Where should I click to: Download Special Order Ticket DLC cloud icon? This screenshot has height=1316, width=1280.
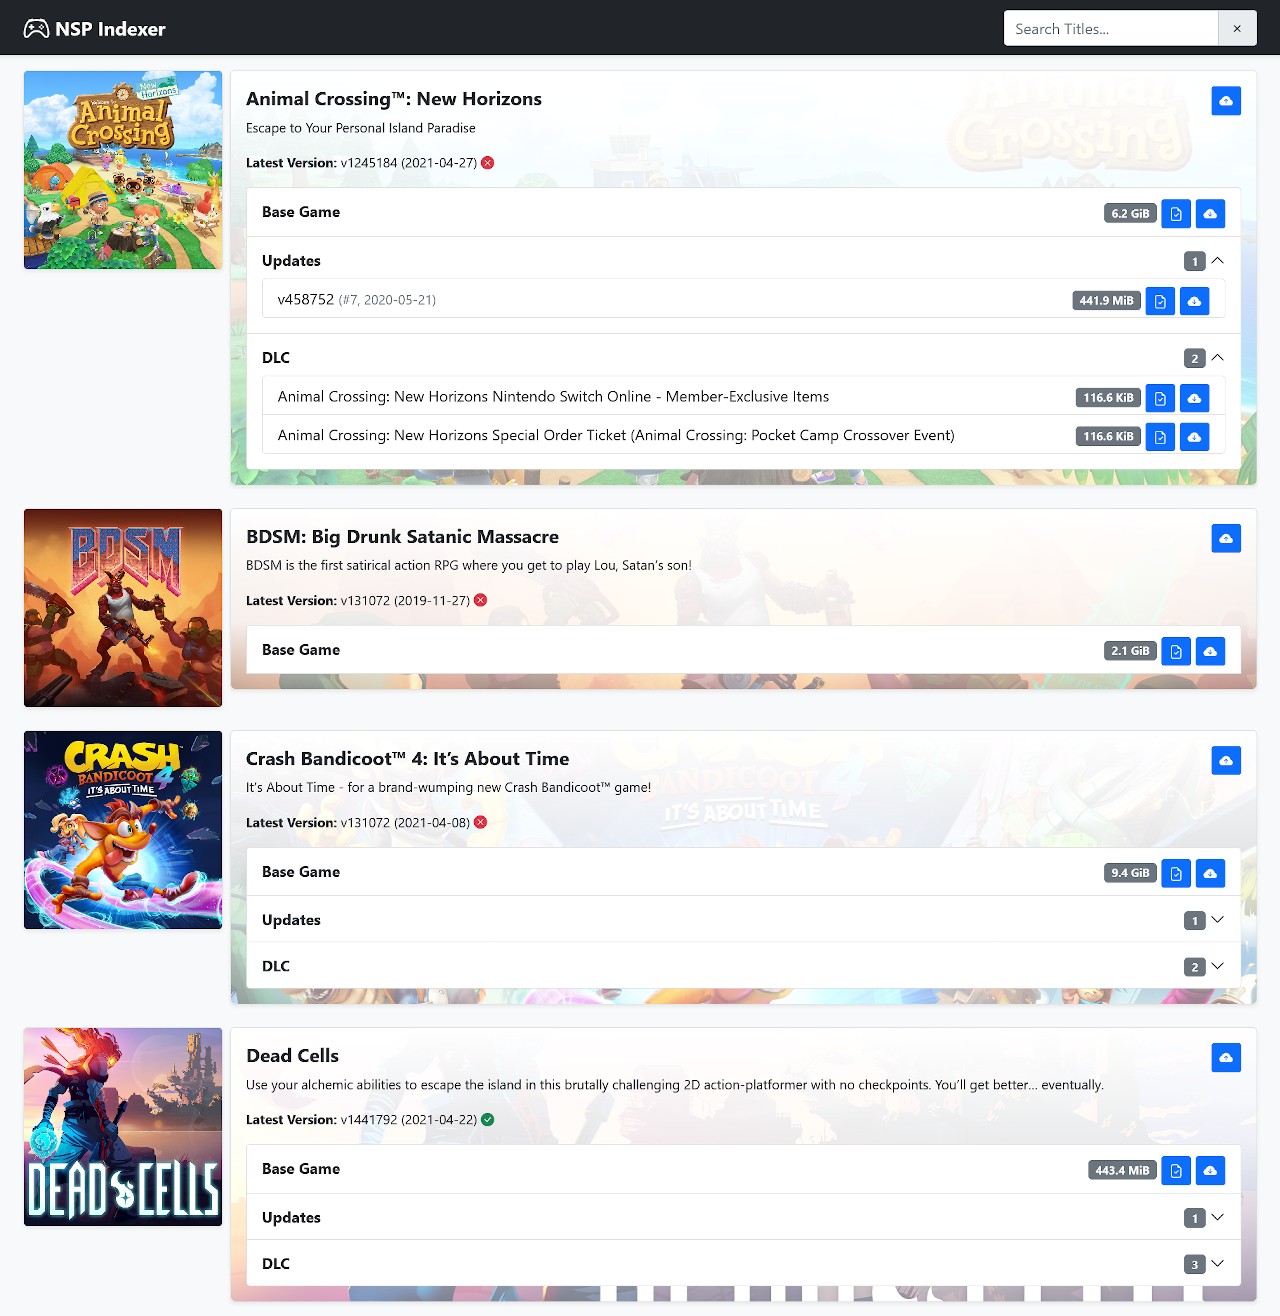(x=1194, y=437)
